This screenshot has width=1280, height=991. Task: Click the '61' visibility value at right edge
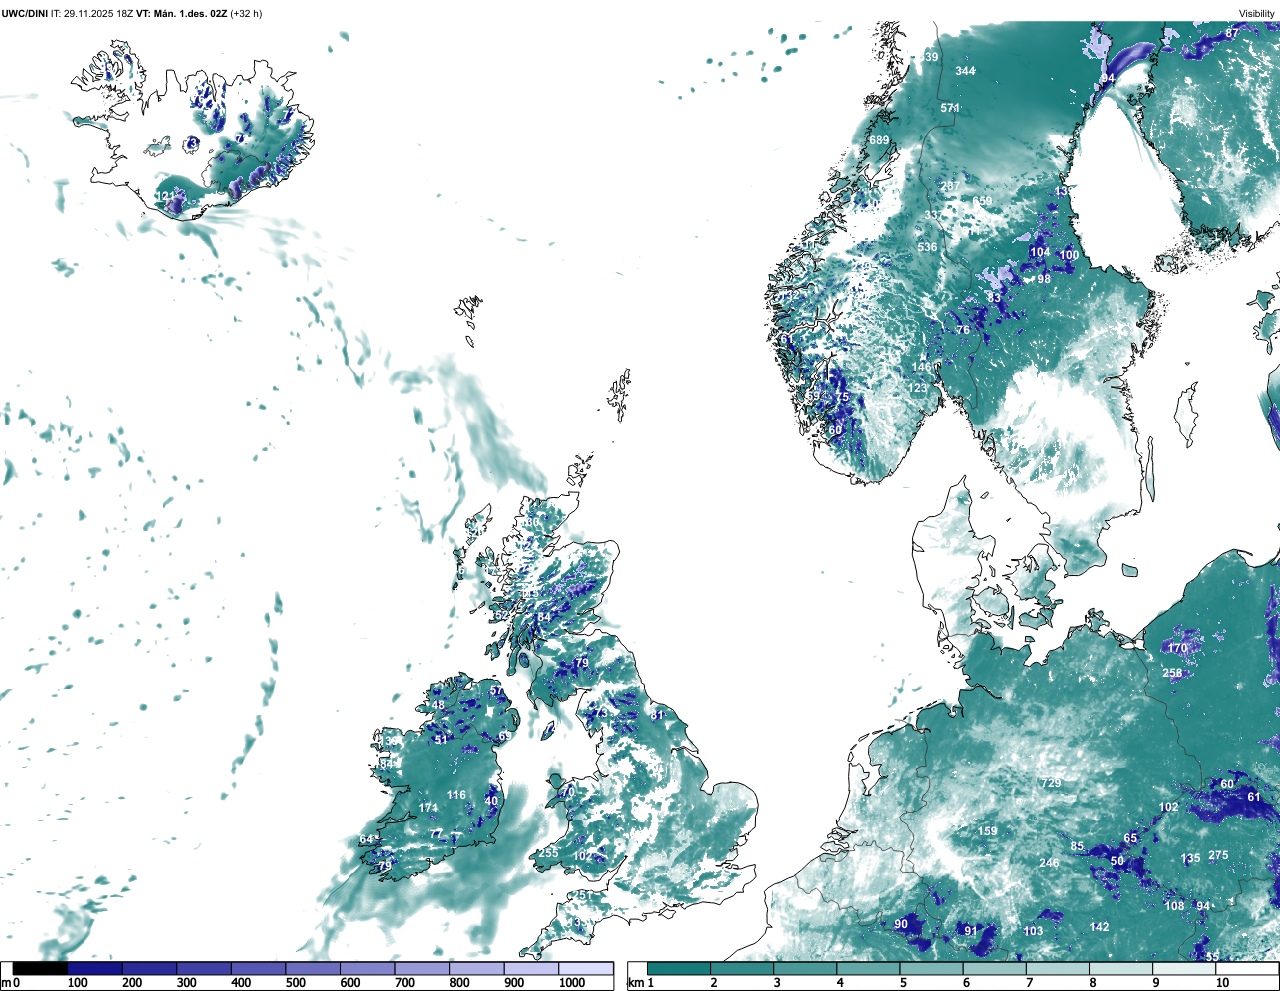coord(1254,797)
